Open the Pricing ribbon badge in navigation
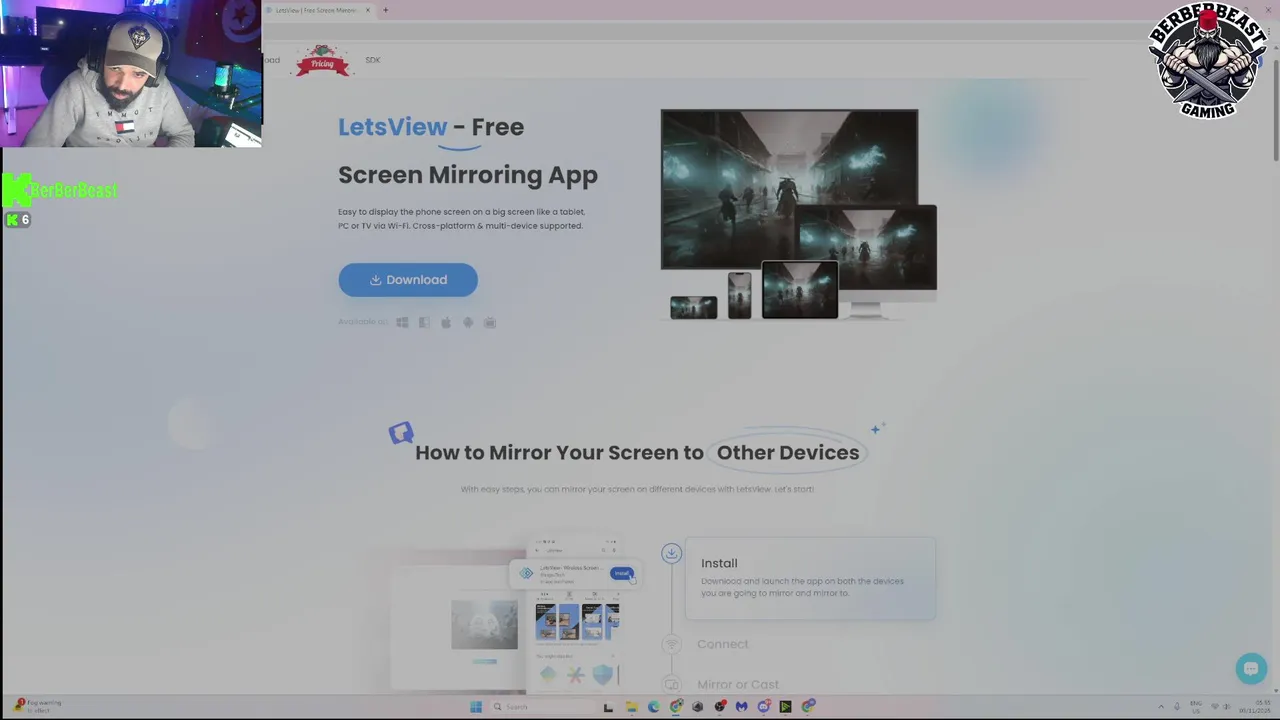This screenshot has height=720, width=1280. click(x=322, y=61)
